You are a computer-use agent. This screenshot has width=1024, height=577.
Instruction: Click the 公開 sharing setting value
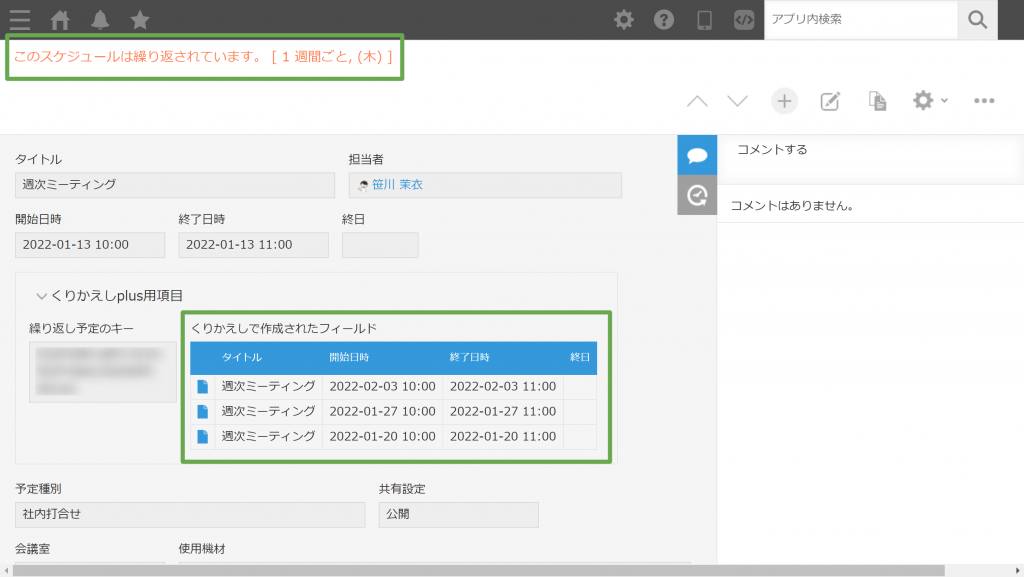[x=458, y=514]
